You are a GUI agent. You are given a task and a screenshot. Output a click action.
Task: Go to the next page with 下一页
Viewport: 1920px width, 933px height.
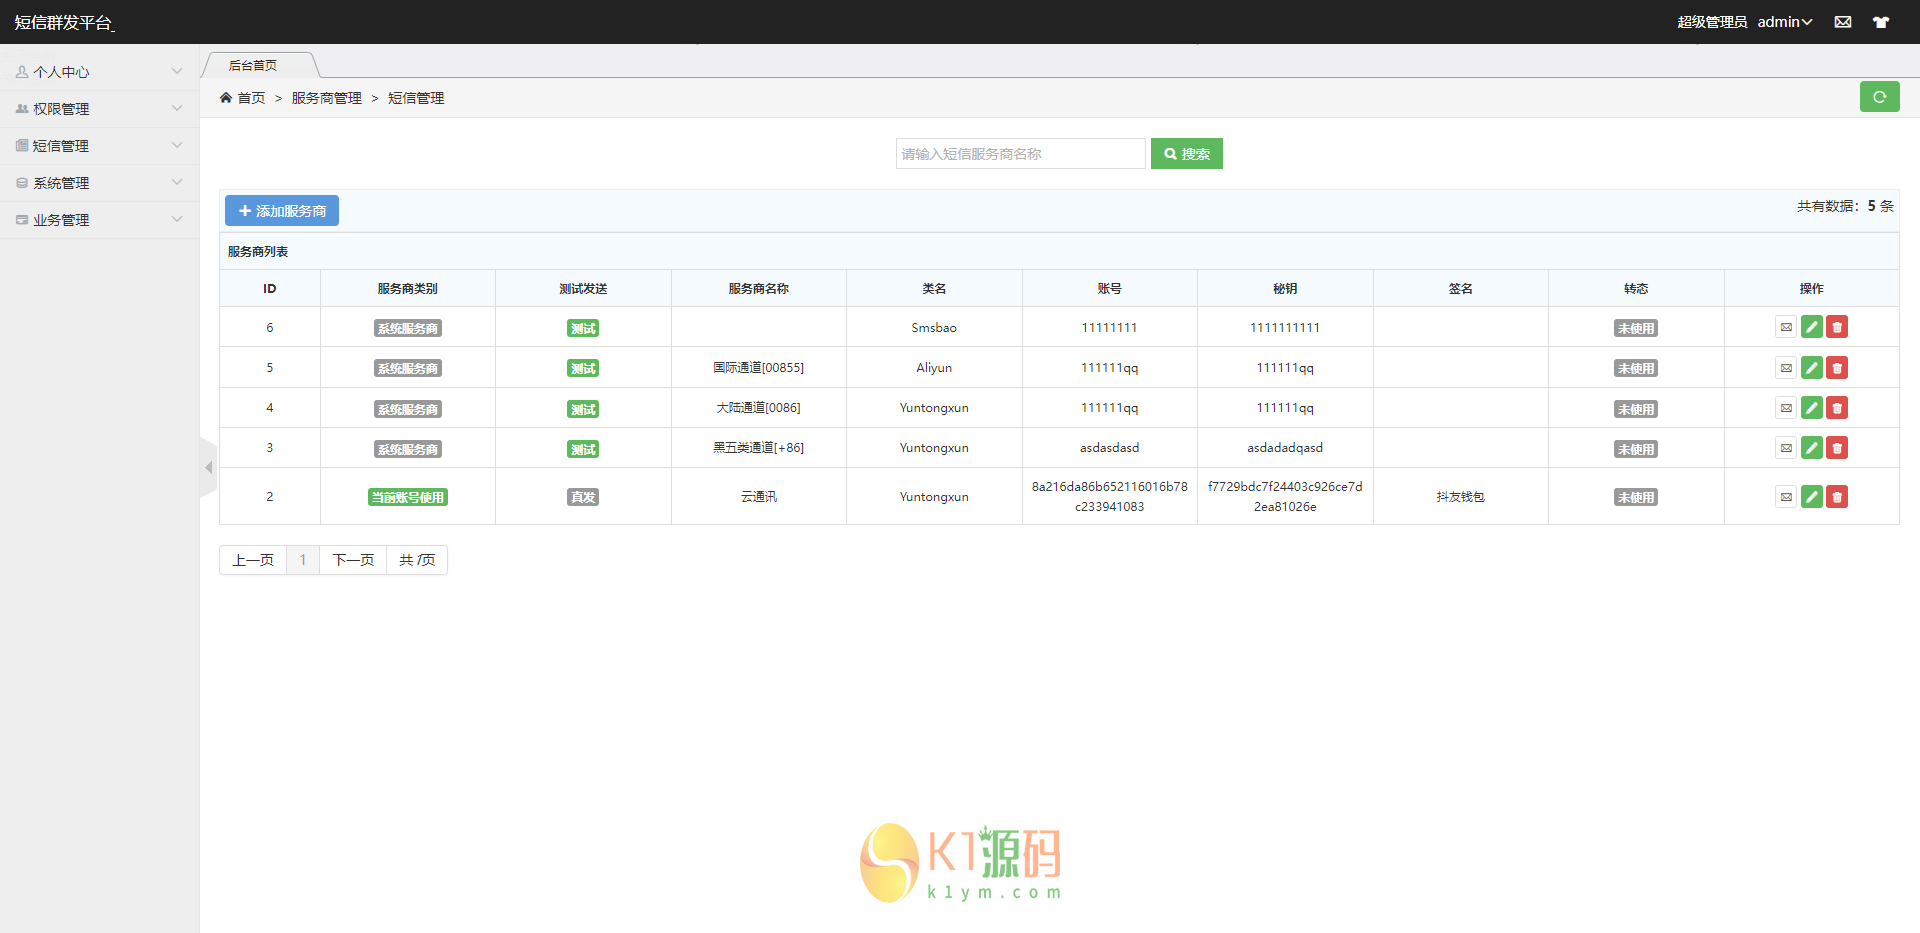tap(353, 560)
